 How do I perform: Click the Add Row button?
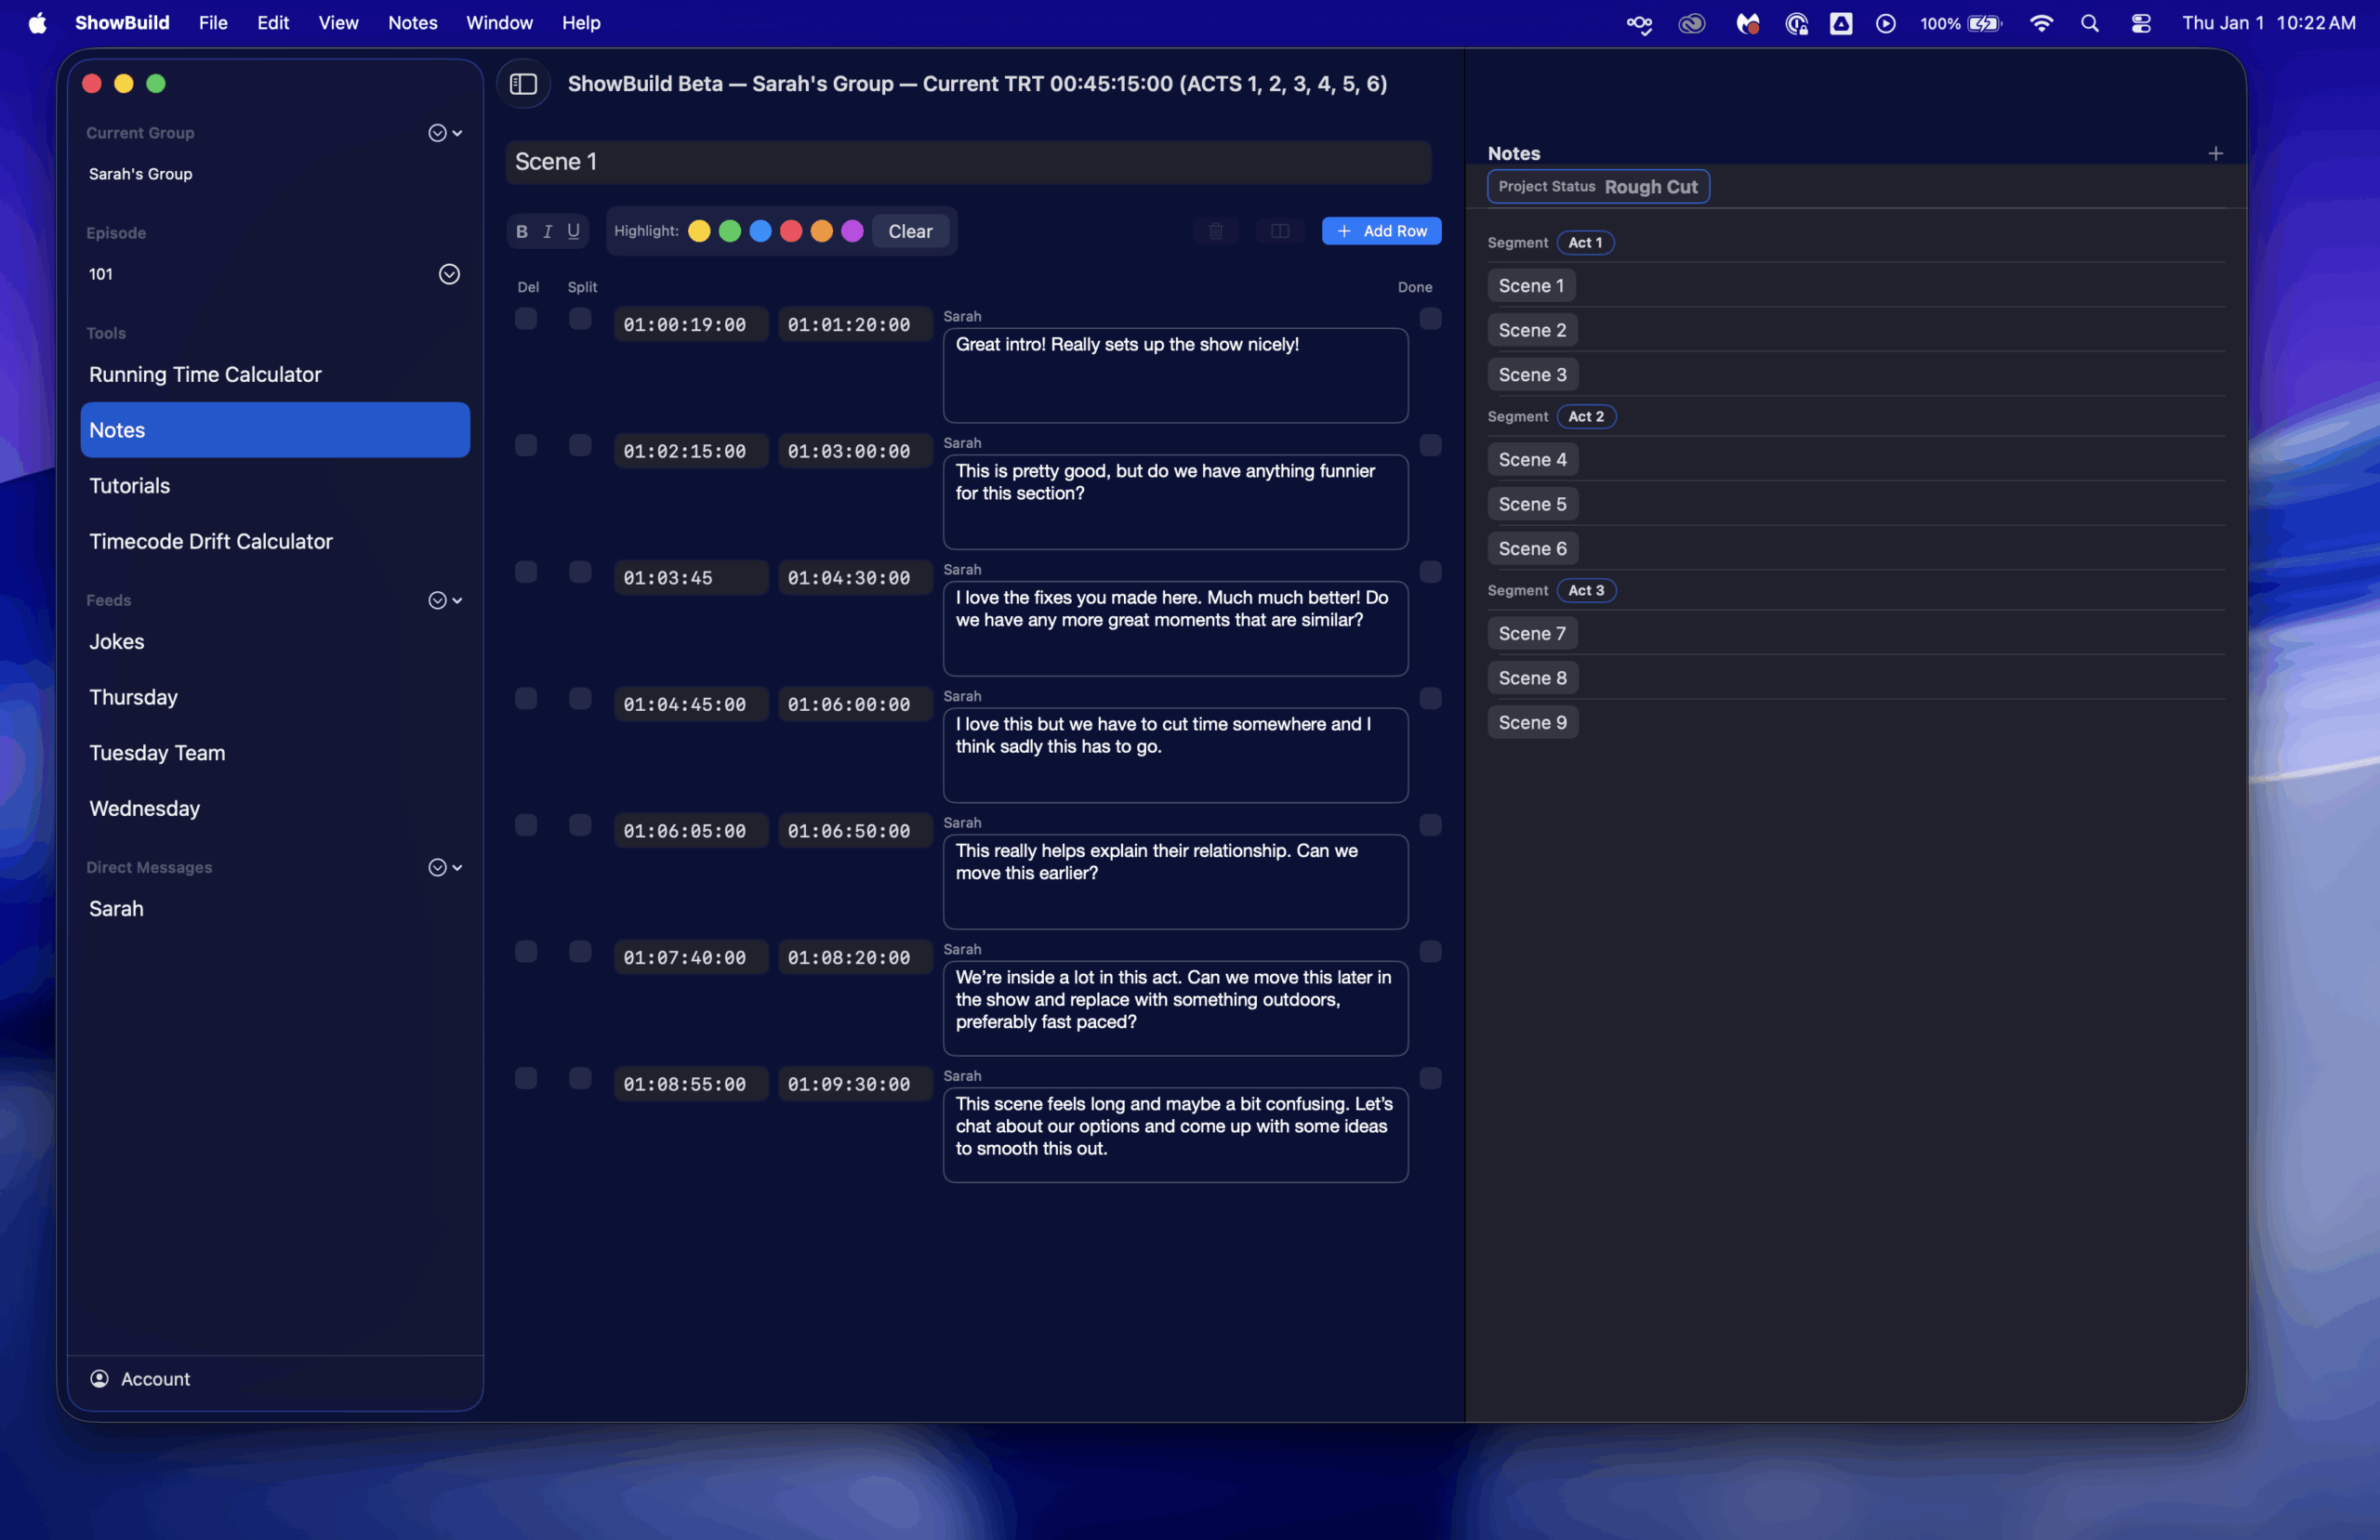point(1381,231)
